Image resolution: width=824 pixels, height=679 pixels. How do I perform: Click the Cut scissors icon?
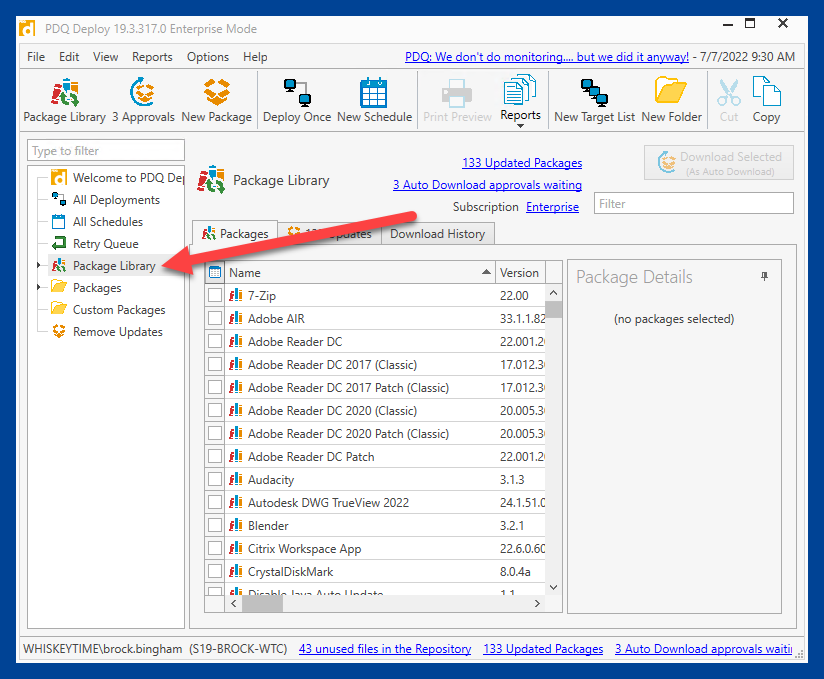[x=729, y=101]
